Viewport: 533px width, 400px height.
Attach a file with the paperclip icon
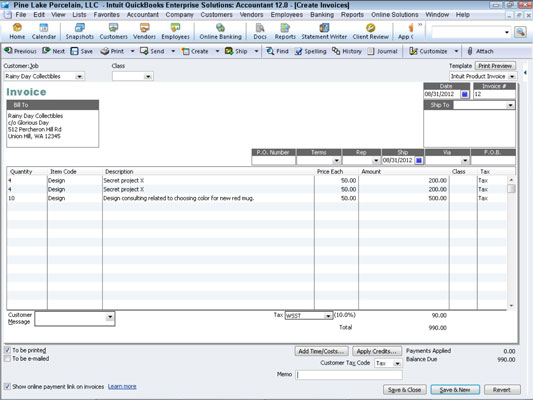pyautogui.click(x=480, y=51)
